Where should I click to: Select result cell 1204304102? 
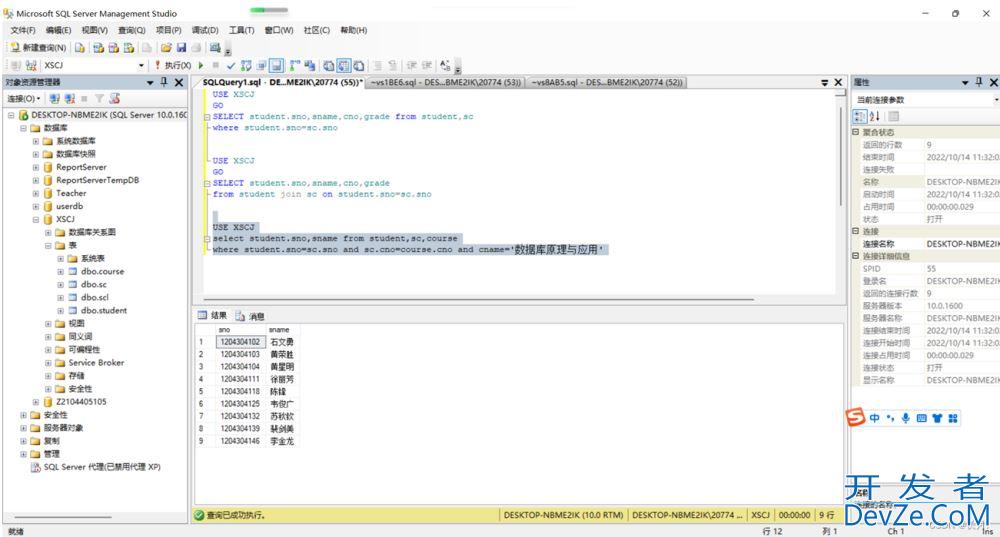[240, 342]
